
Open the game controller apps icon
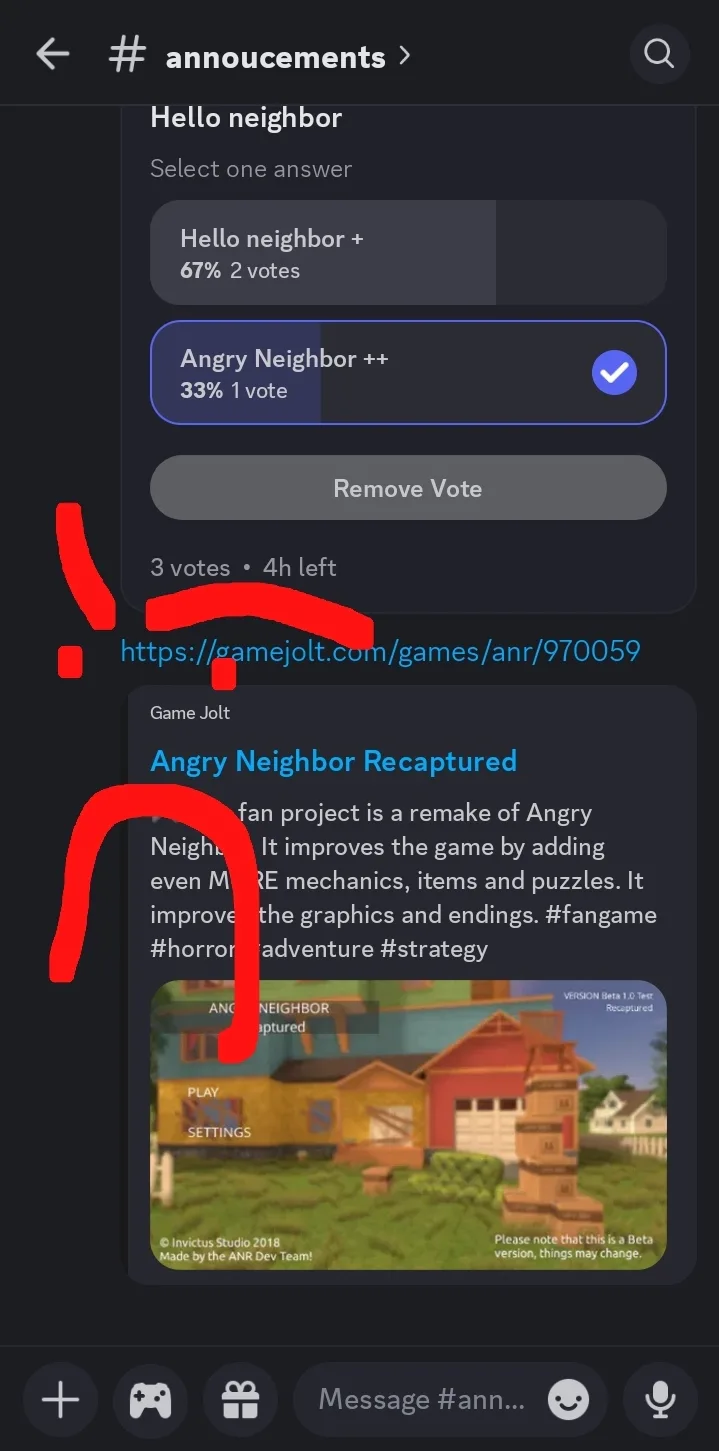point(150,1399)
